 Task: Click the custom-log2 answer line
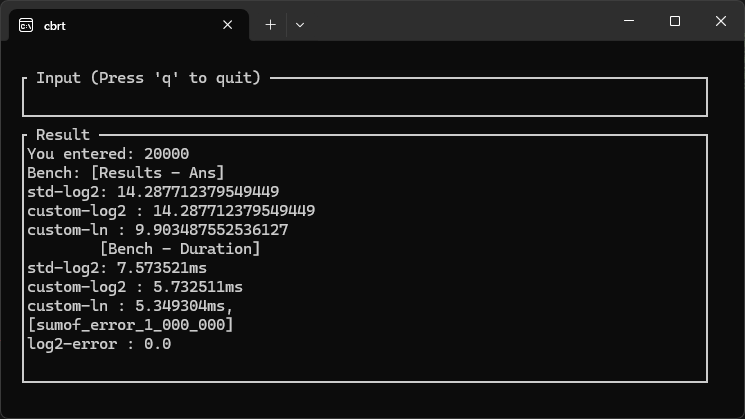171,211
